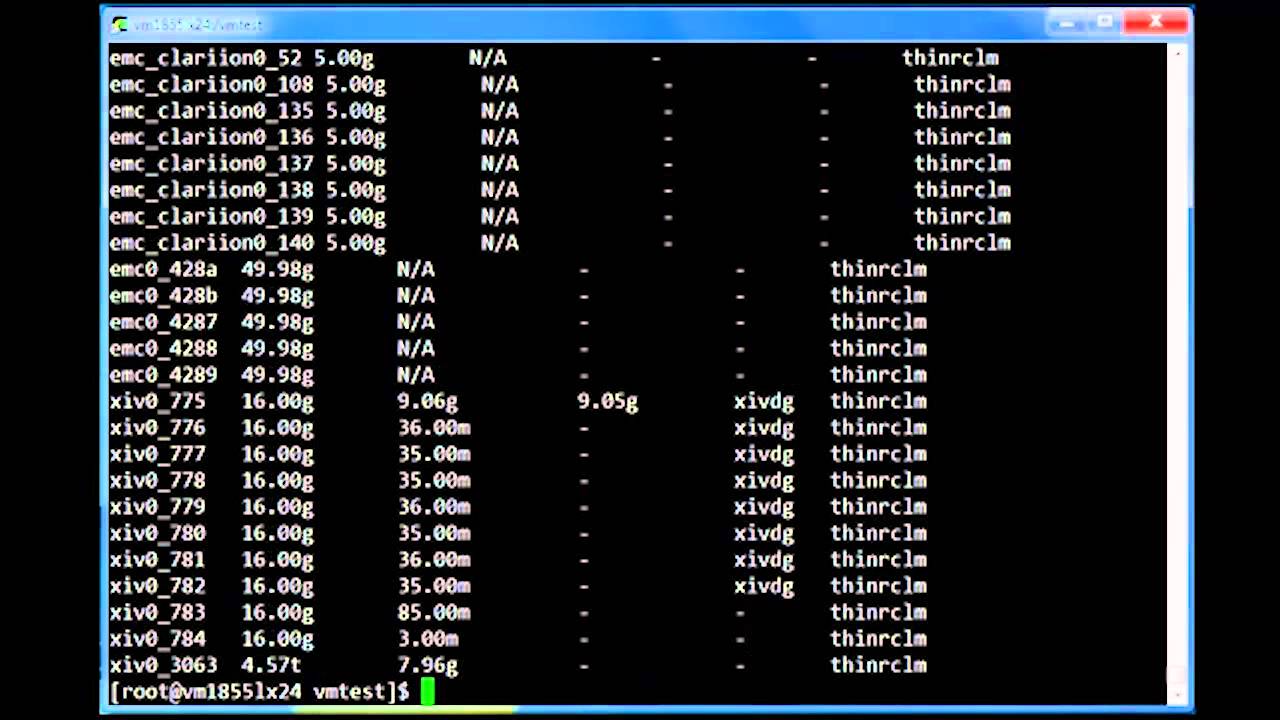Viewport: 1280px width, 720px height.
Task: Select device name emc_clariion0_135
Action: tap(211, 111)
